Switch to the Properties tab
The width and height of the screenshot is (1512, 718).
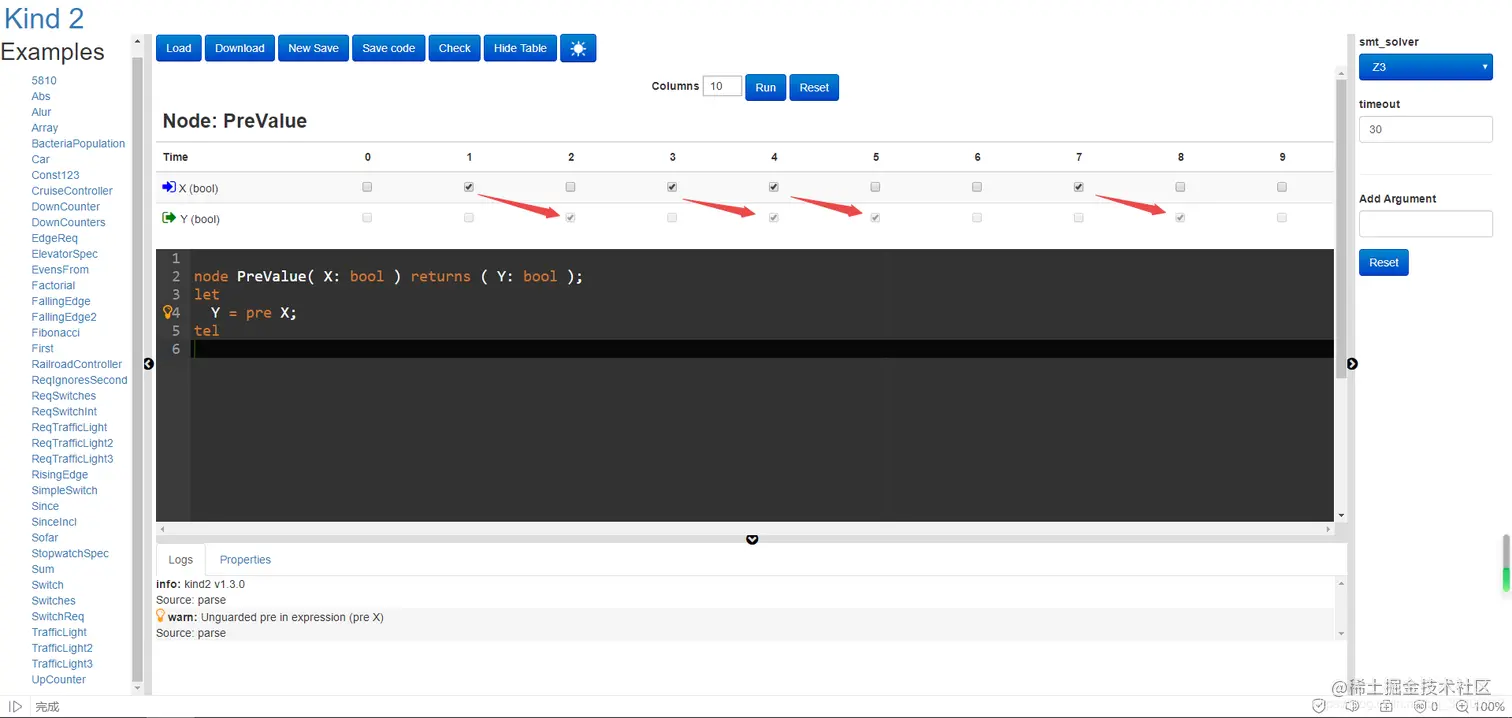[x=245, y=560]
